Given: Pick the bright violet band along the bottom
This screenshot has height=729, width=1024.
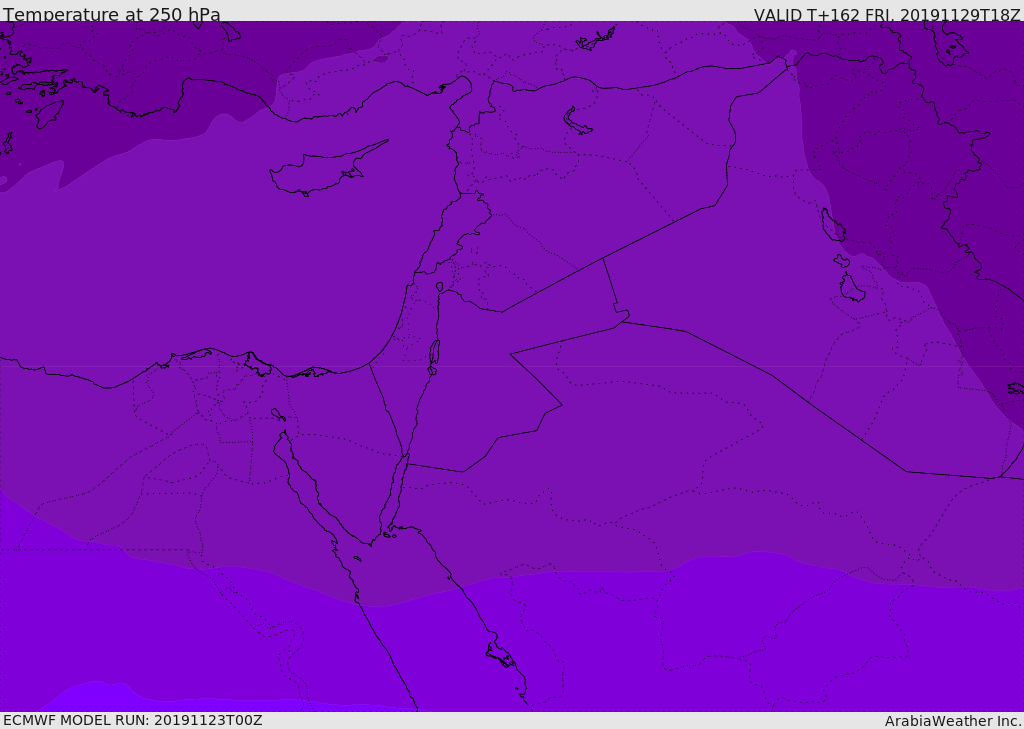Looking at the screenshot, I should click(x=600, y=640).
